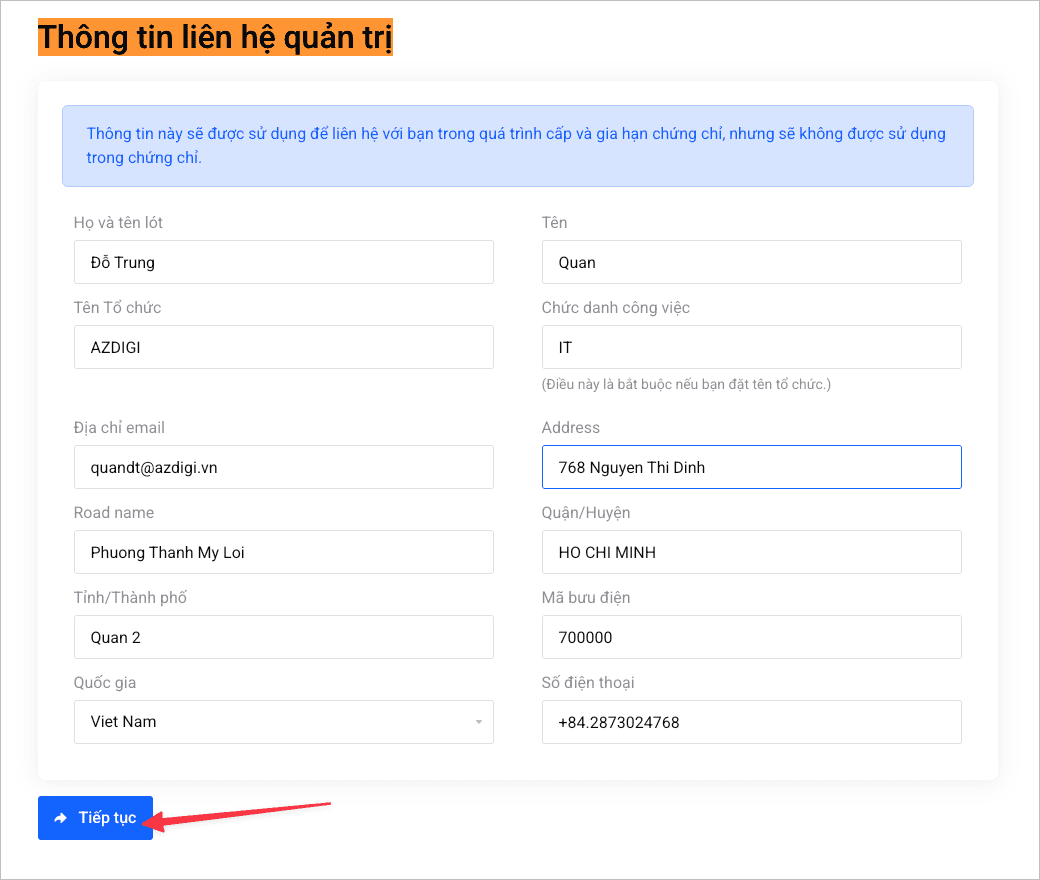Image resolution: width=1040 pixels, height=880 pixels.
Task: Focus the Road name input
Action: [283, 552]
